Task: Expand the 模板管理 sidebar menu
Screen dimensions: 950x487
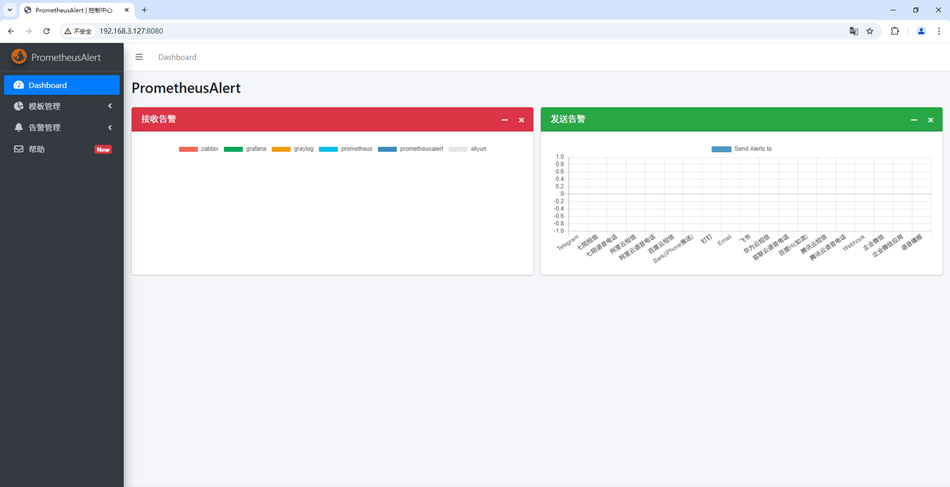Action: coord(62,106)
